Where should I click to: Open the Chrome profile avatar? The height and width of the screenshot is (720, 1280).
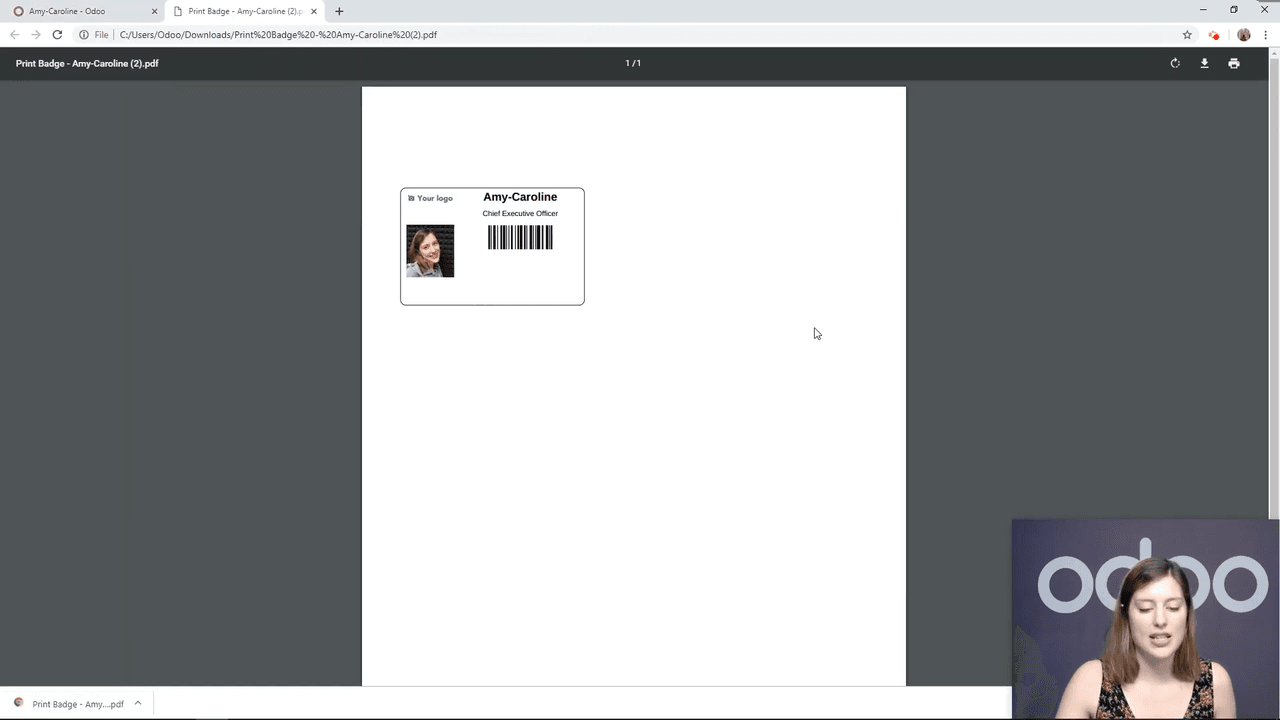coord(1244,35)
